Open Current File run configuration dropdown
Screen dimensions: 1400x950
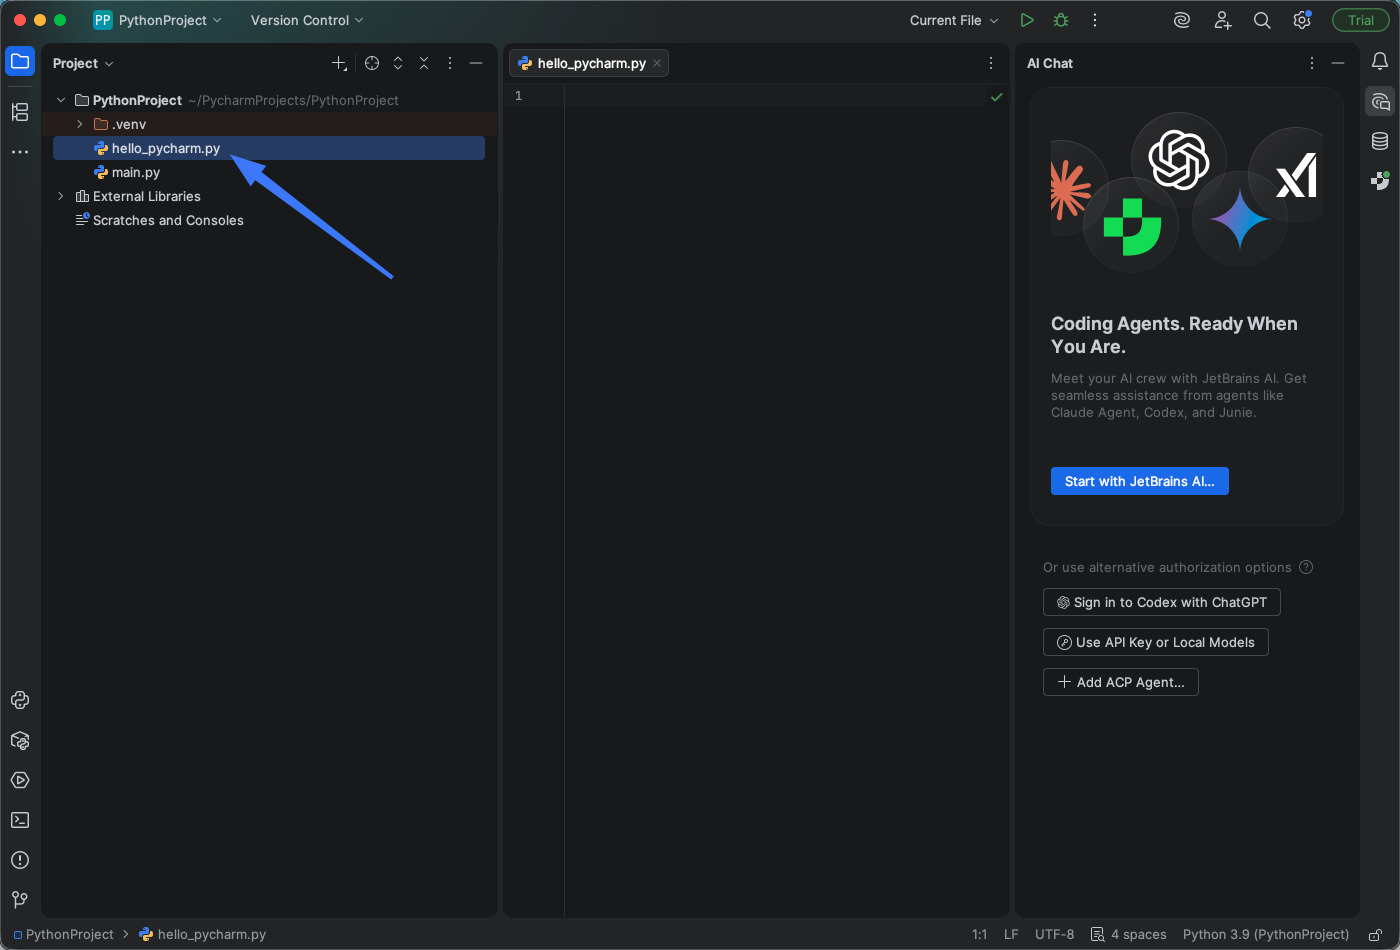point(954,20)
